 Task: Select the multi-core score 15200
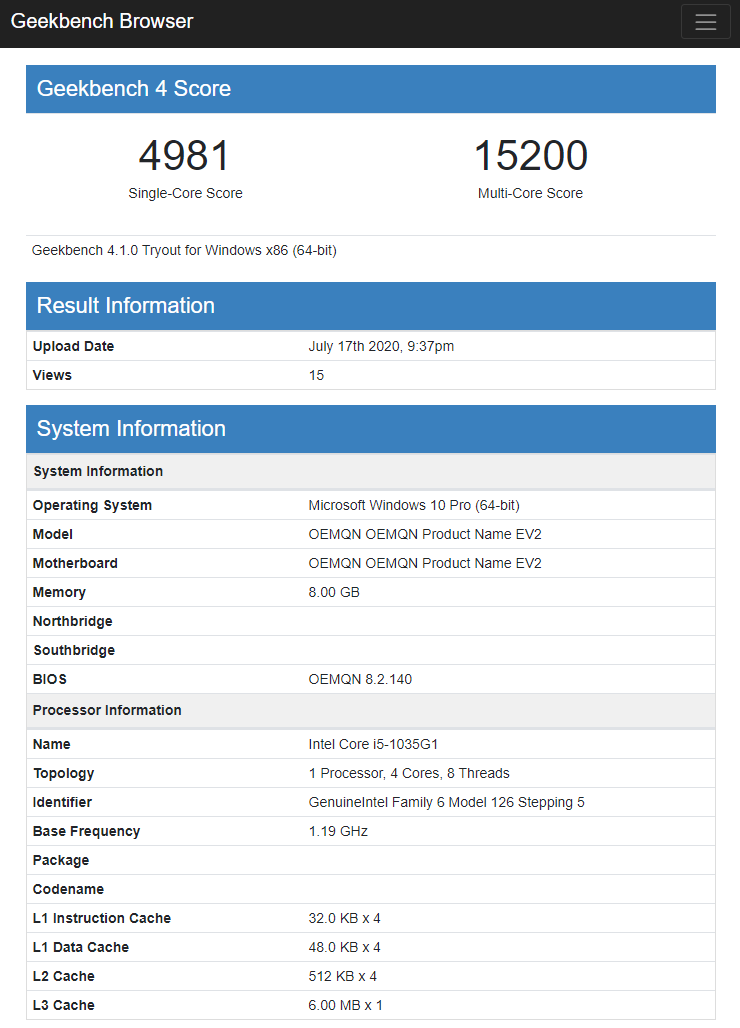(530, 156)
